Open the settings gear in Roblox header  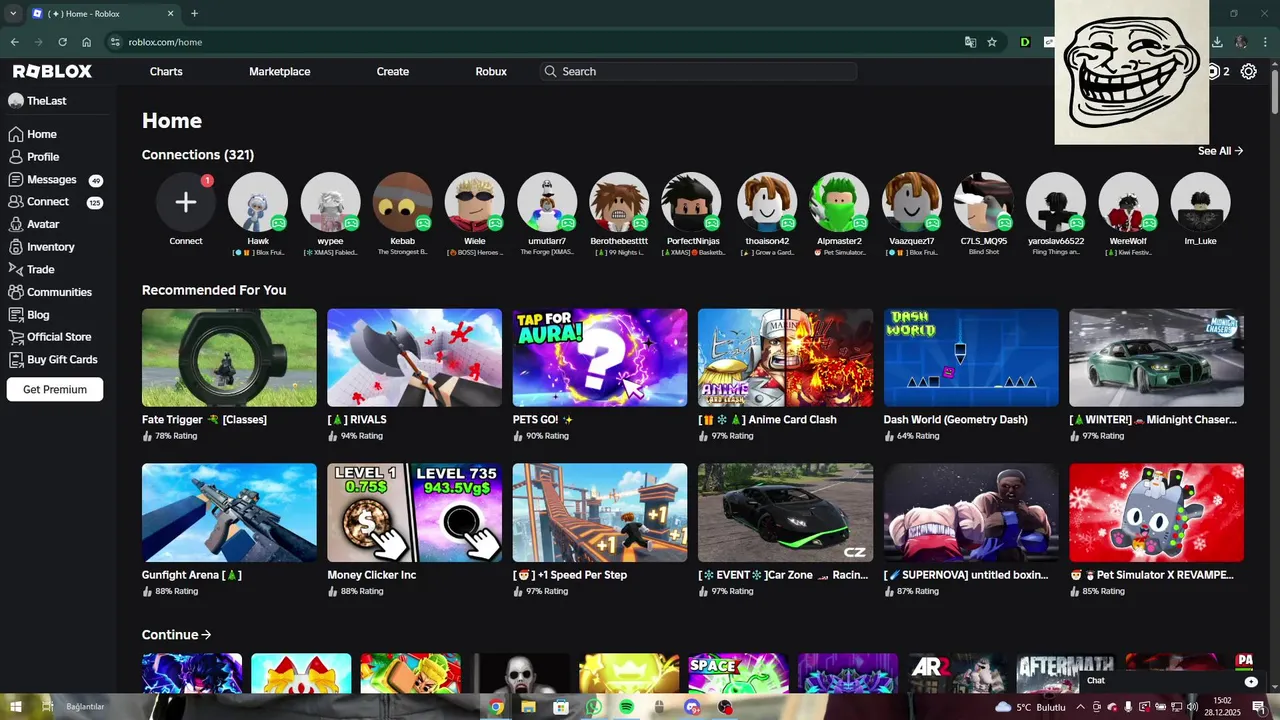(x=1249, y=71)
